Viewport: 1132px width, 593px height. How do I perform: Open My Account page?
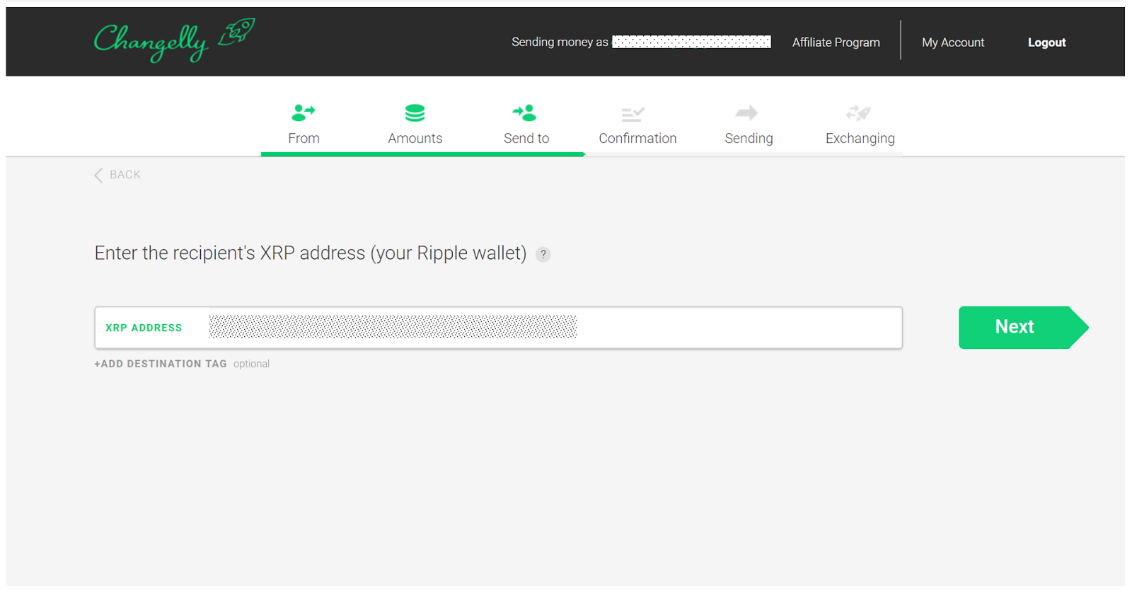pyautogui.click(x=953, y=43)
